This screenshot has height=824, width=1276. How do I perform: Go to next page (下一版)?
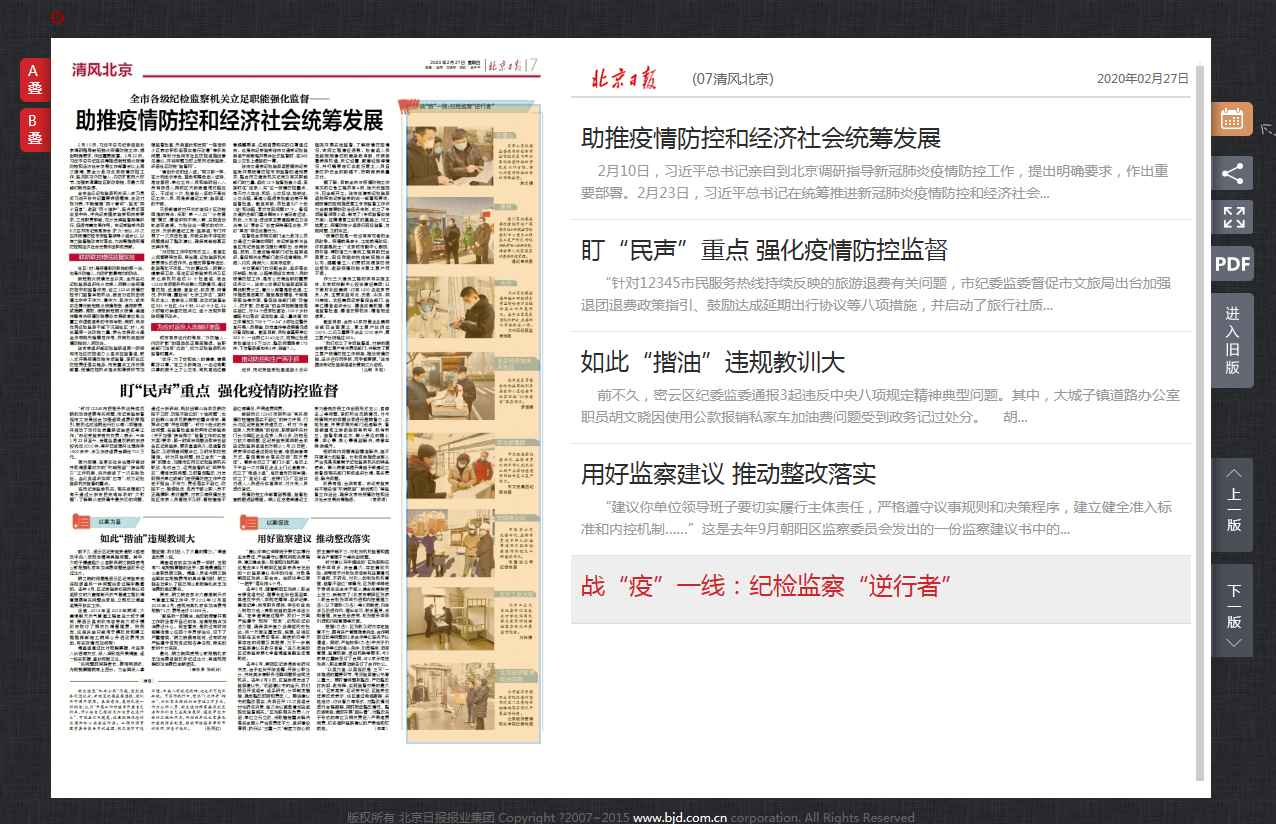tap(1232, 610)
